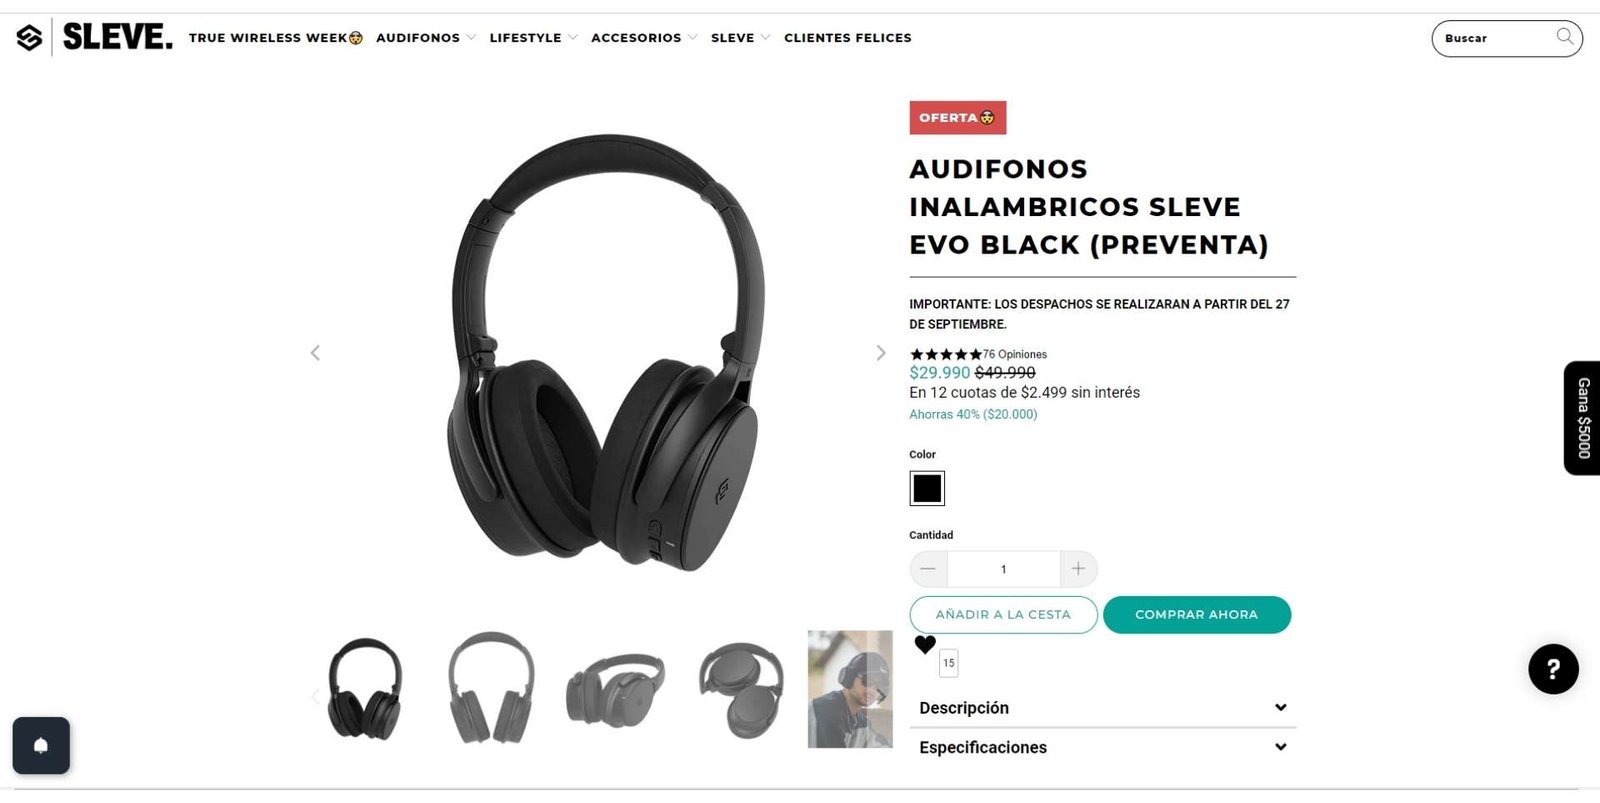Viewport: 1600px width, 803px height.
Task: Click the bell notification icon
Action: coord(41,745)
